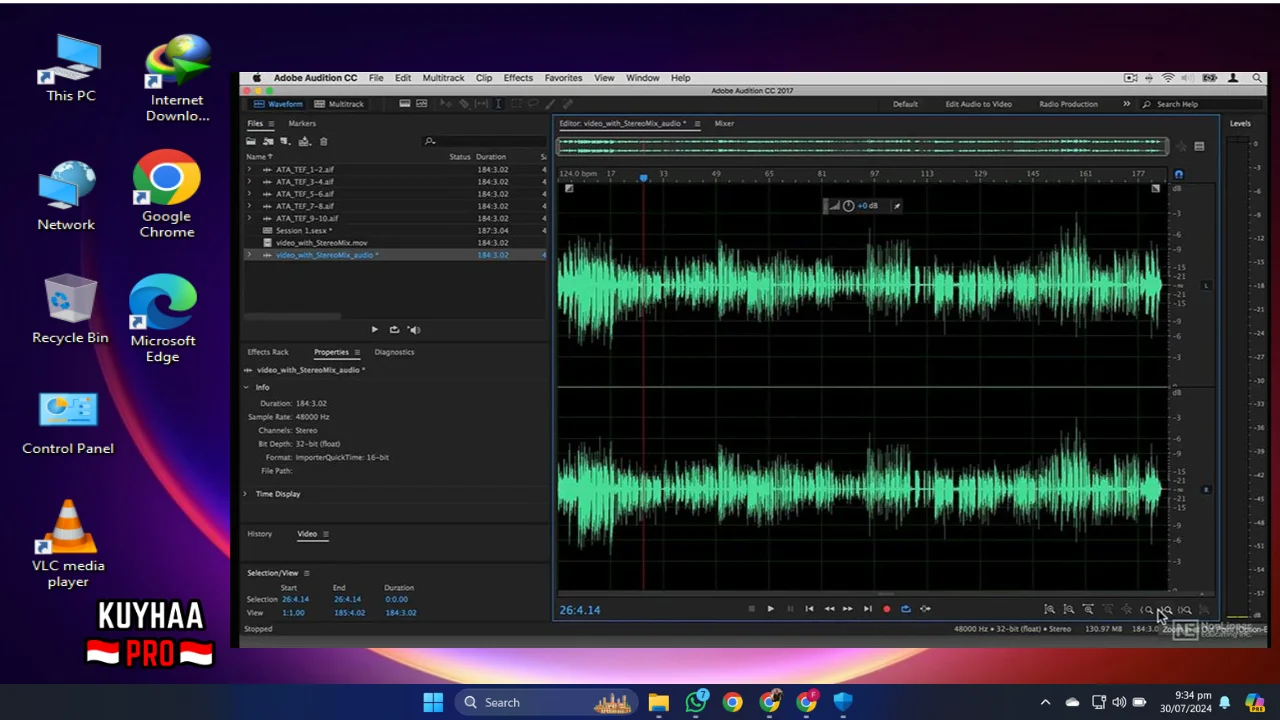Open Google Chrome from Windows taskbar
The height and width of the screenshot is (720, 1280).
[x=733, y=702]
